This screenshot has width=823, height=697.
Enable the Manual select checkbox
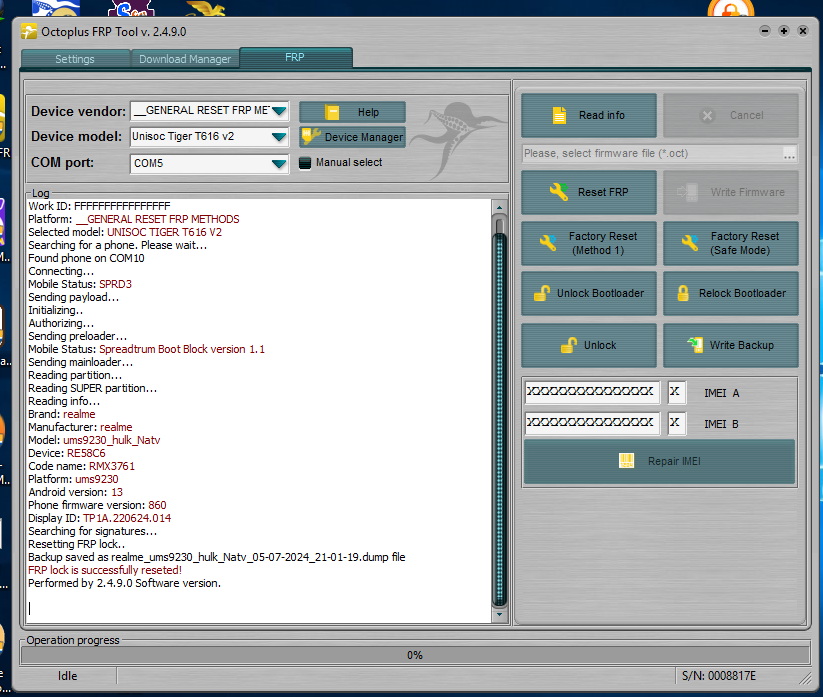(x=307, y=163)
